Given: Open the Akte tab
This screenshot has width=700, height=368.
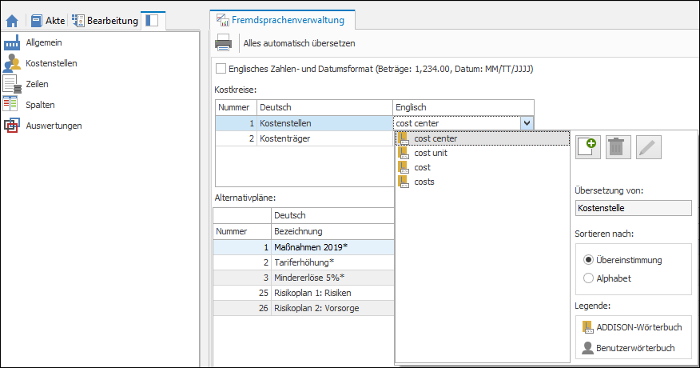Looking at the screenshot, I should [x=48, y=21].
